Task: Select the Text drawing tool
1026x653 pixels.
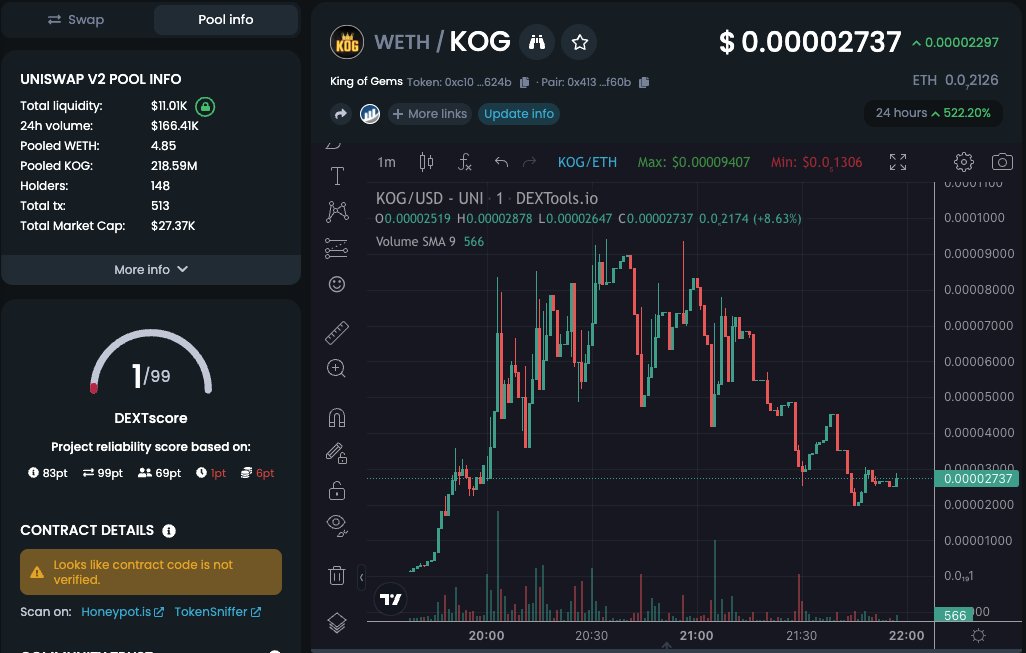Action: 336,175
